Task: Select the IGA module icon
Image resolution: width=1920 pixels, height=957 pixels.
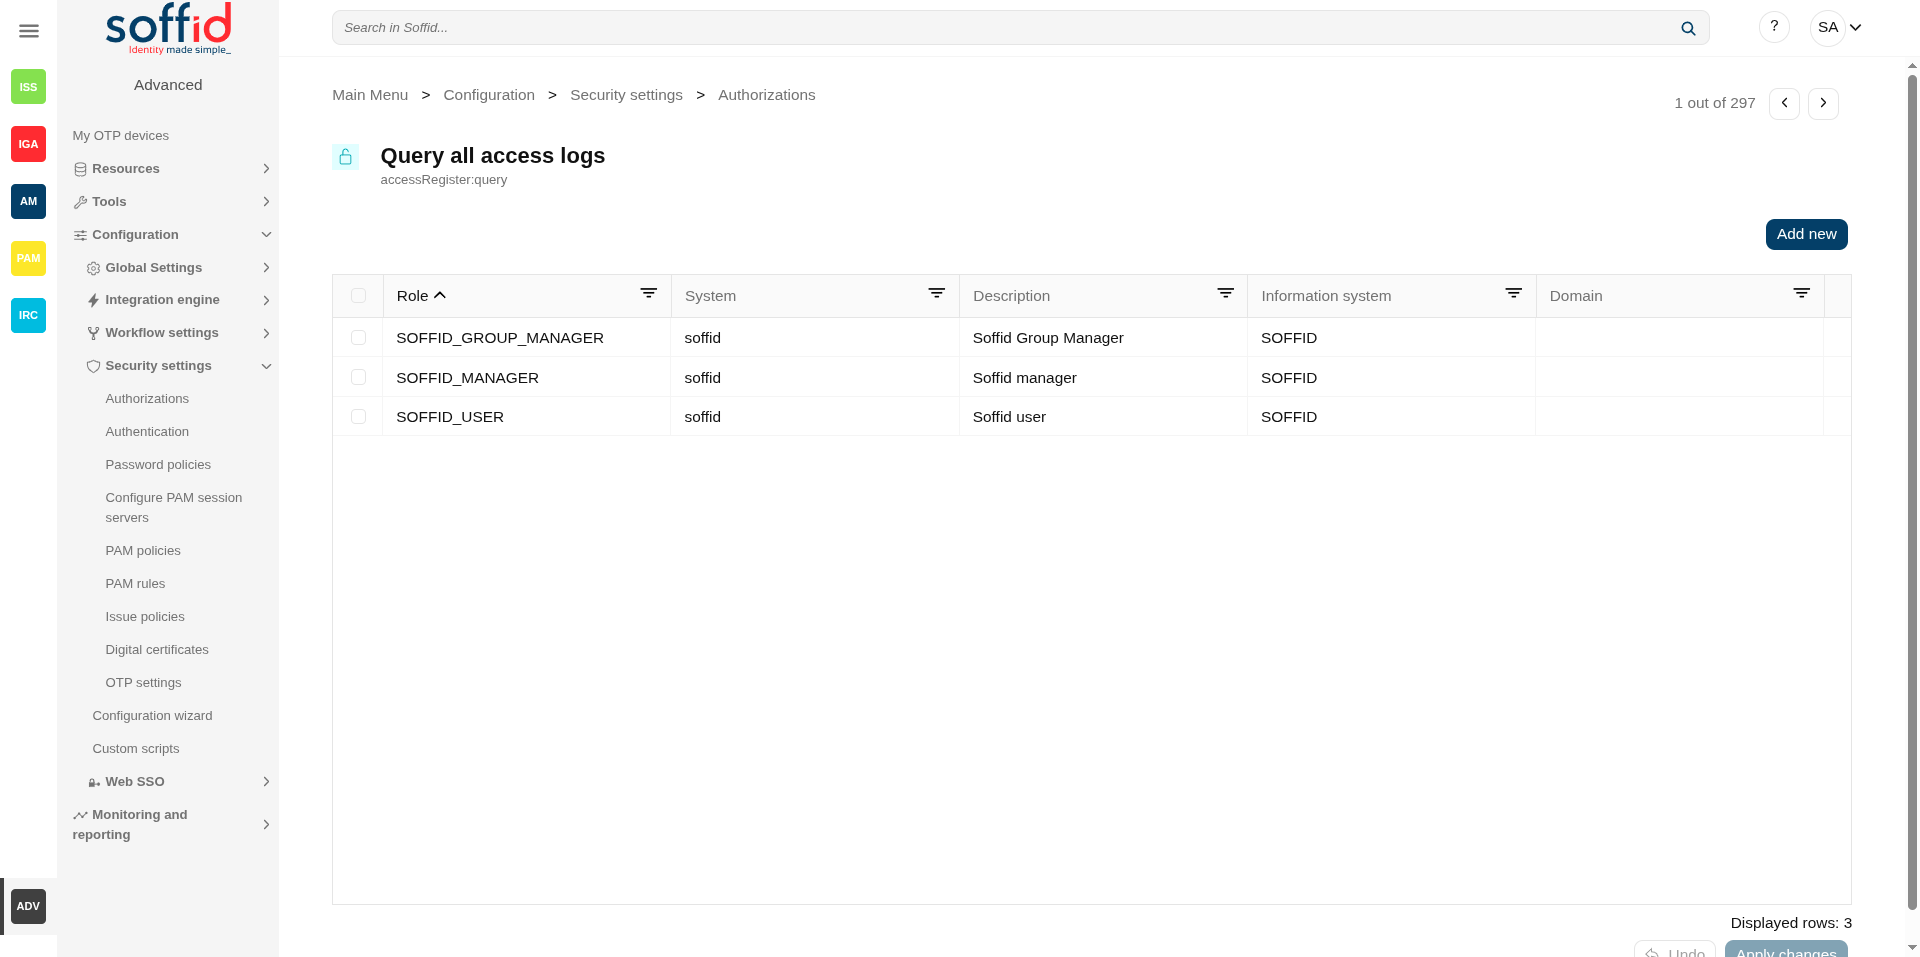Action: pyautogui.click(x=28, y=144)
